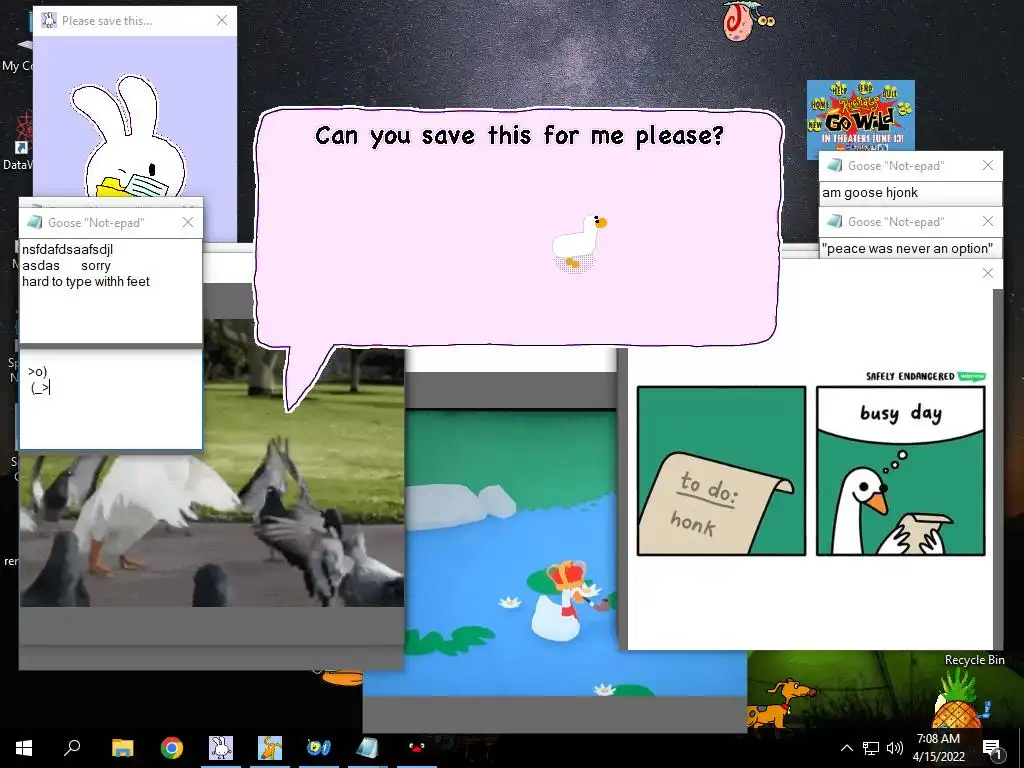Click the Not-epad icon in the 'nsfdafdsaafsdjl' window title
1024x768 pixels.
(x=35, y=222)
